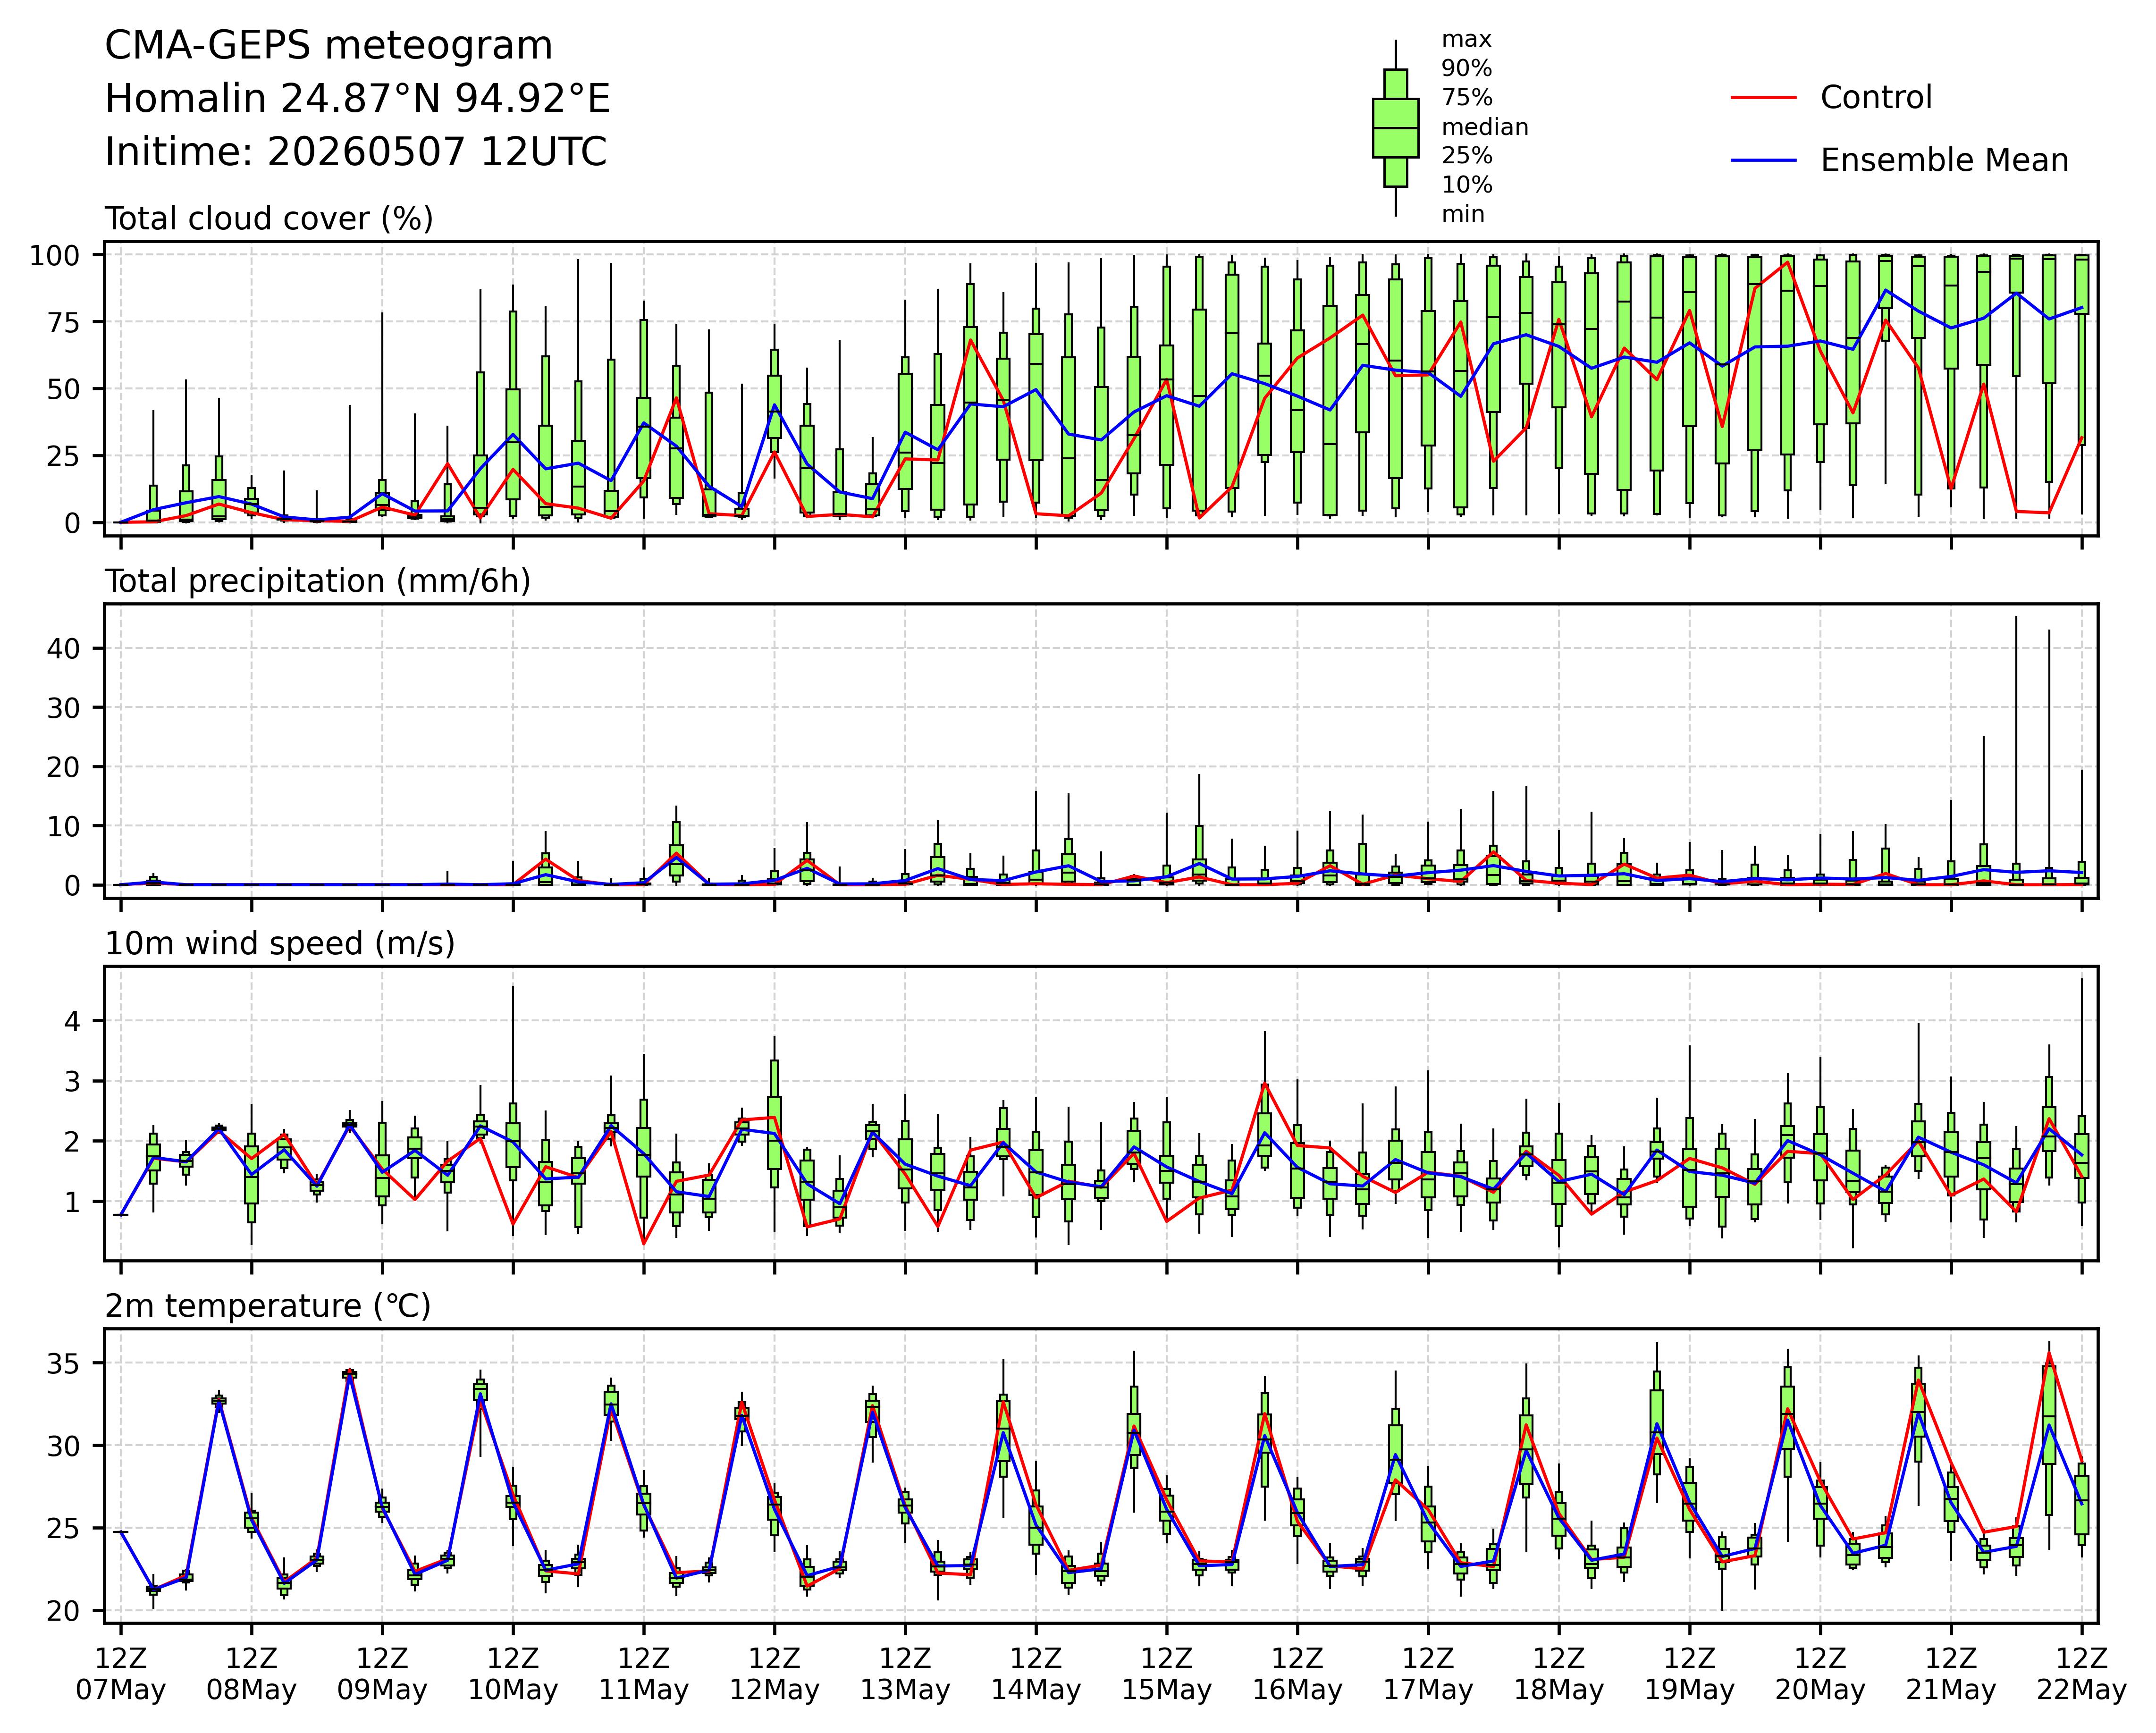Click the 90% percentile legend label

[x=1466, y=69]
